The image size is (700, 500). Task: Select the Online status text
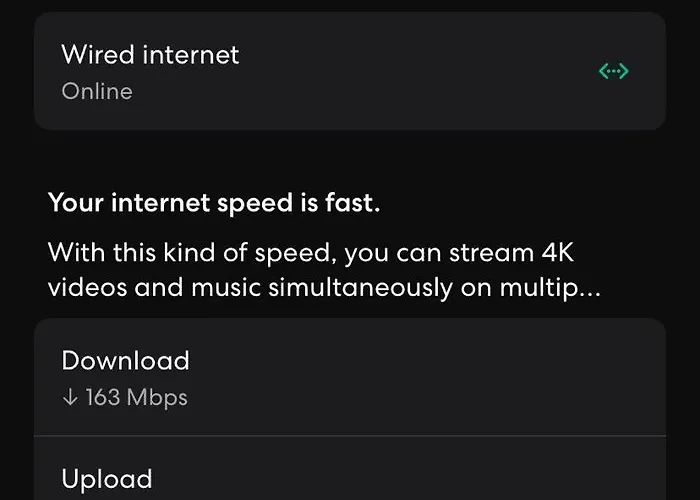point(97,92)
